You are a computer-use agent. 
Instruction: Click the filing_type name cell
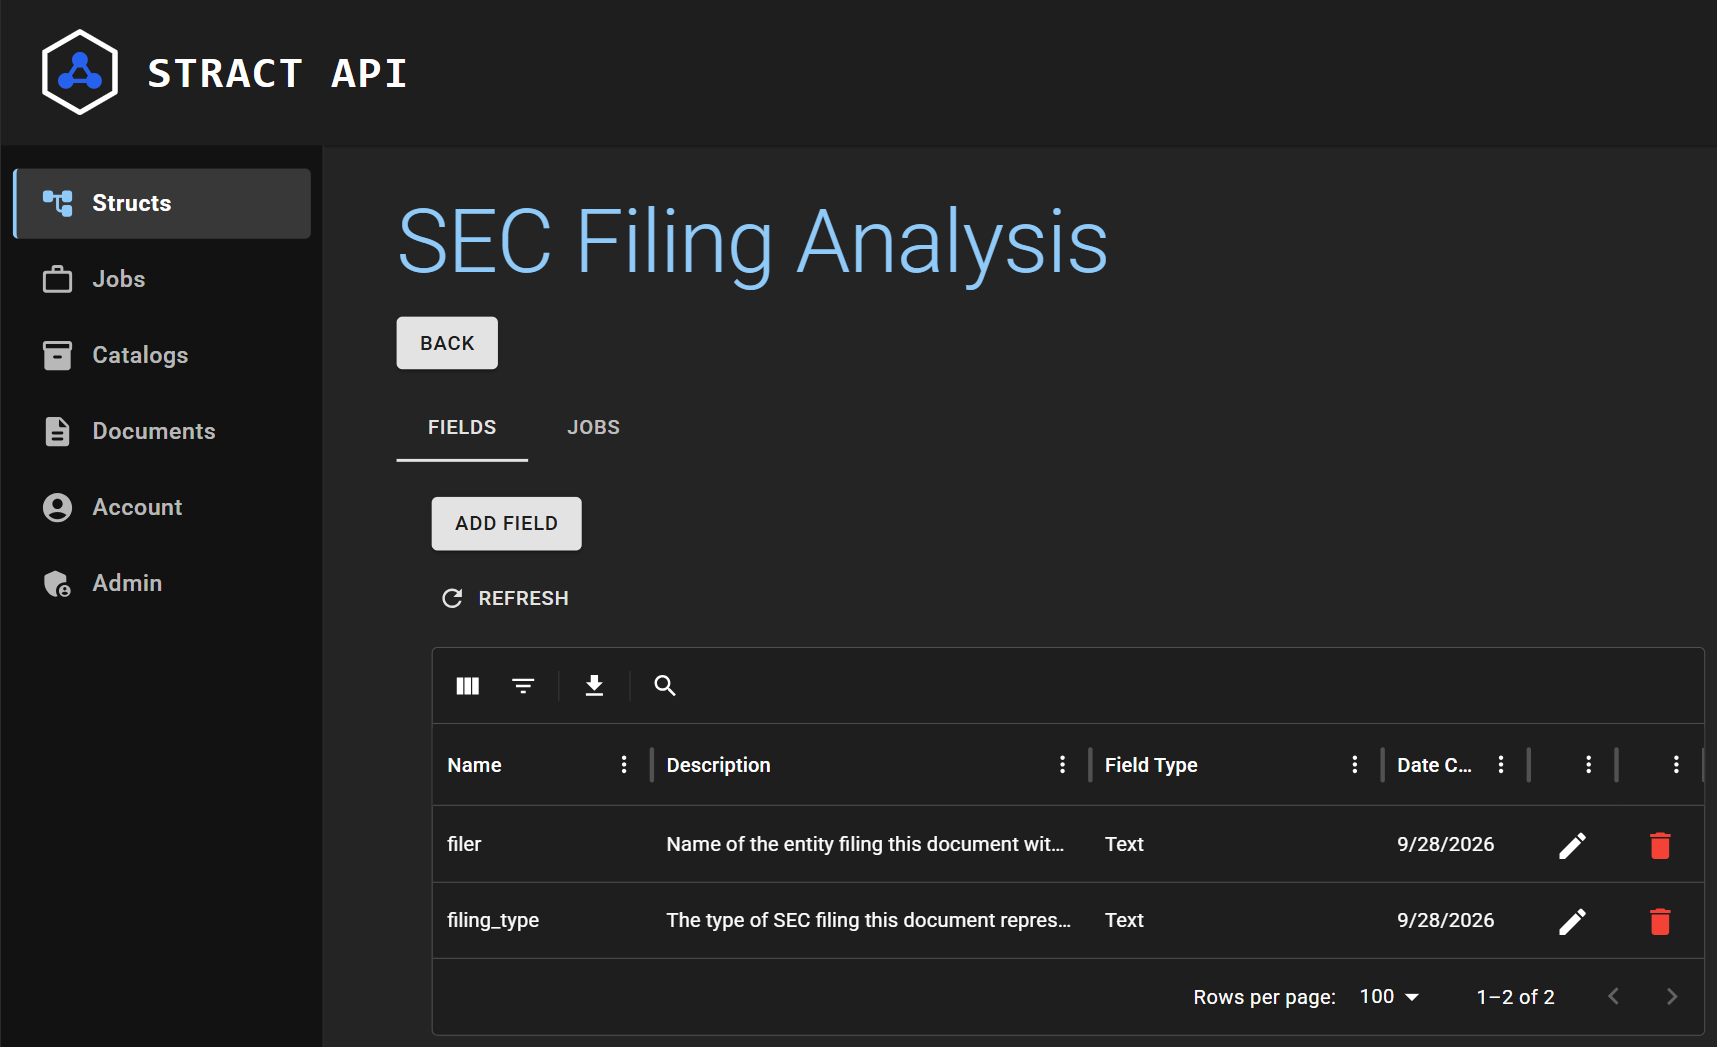(x=542, y=920)
